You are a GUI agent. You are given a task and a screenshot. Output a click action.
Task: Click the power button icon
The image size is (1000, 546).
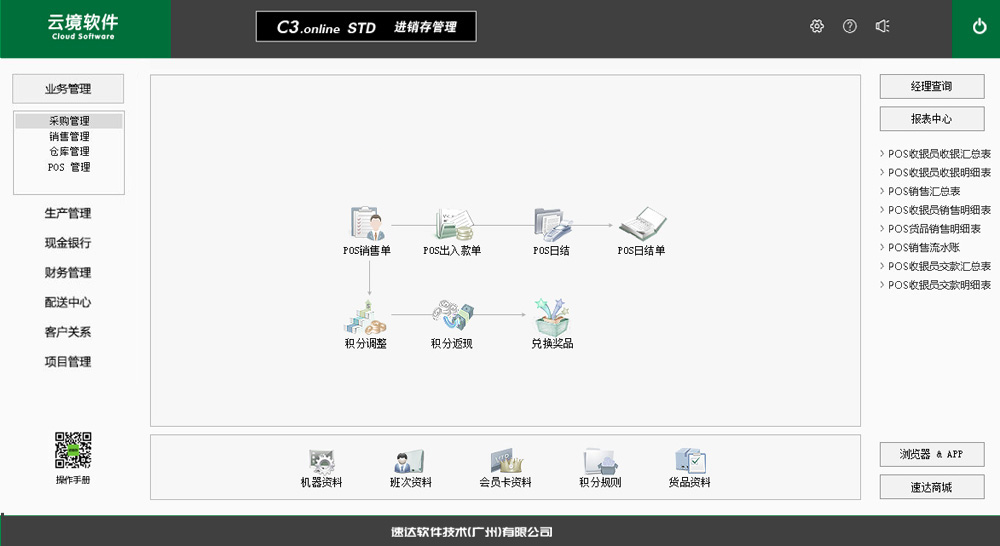(x=980, y=27)
